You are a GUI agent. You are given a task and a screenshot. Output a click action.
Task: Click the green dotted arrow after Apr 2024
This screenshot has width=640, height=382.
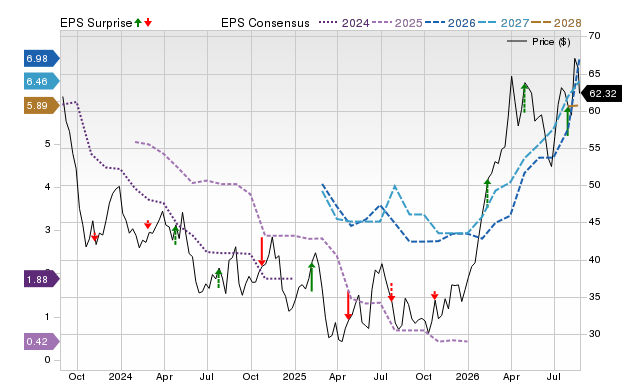[176, 235]
